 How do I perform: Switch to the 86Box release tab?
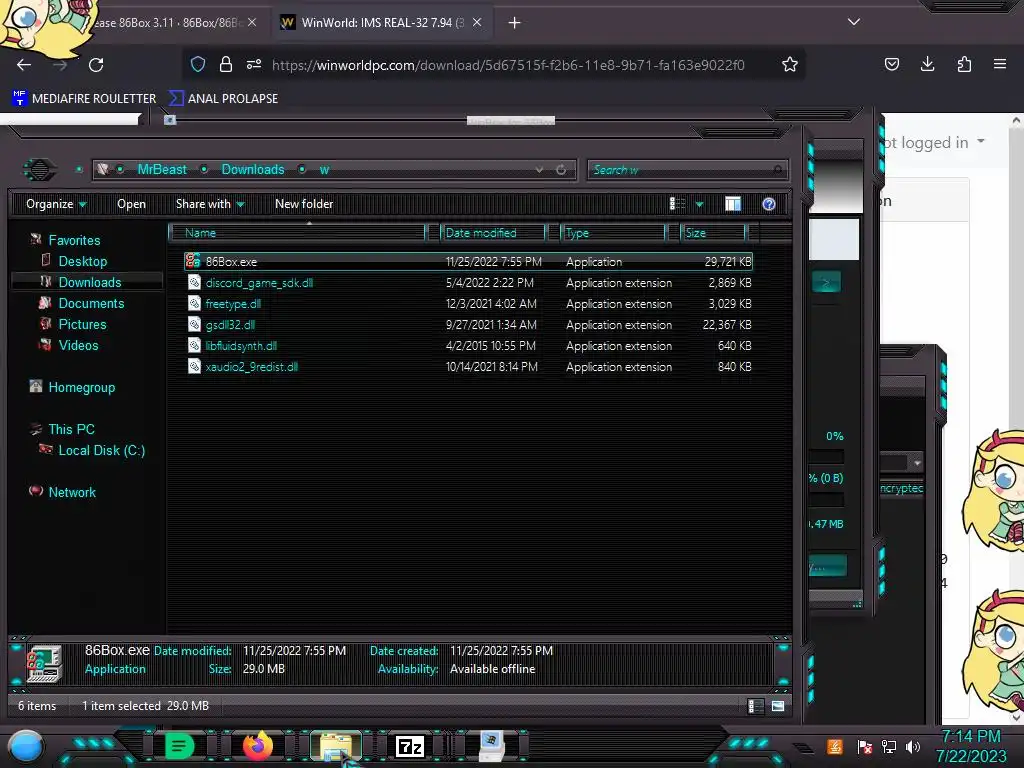(170, 23)
